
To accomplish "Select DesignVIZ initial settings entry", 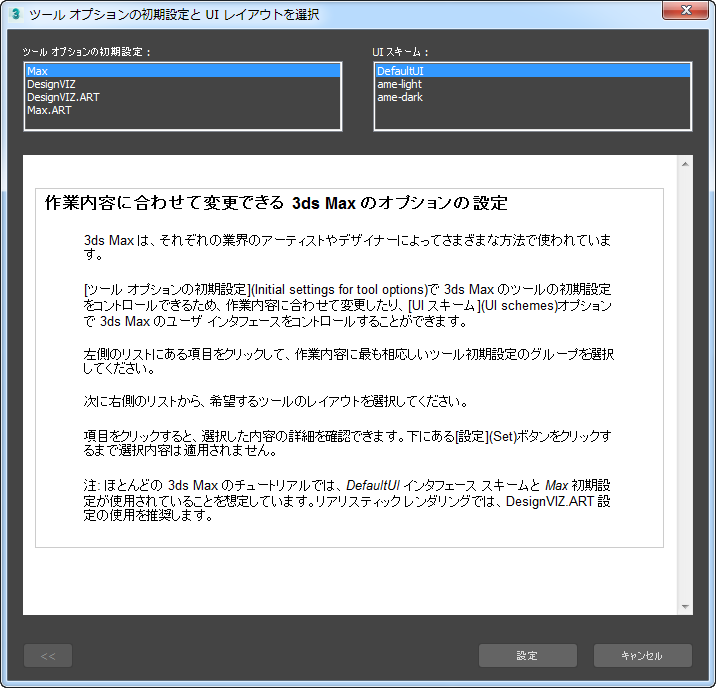I will click(183, 84).
